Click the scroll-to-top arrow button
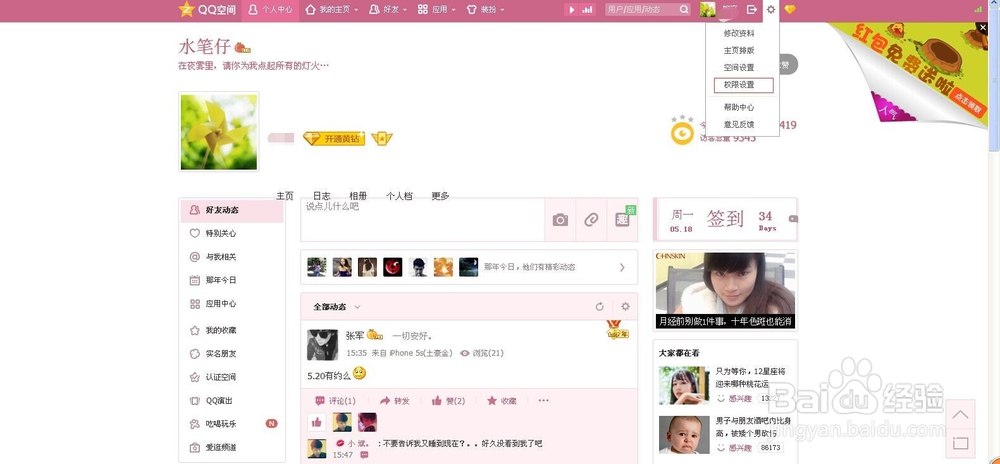 (x=960, y=415)
